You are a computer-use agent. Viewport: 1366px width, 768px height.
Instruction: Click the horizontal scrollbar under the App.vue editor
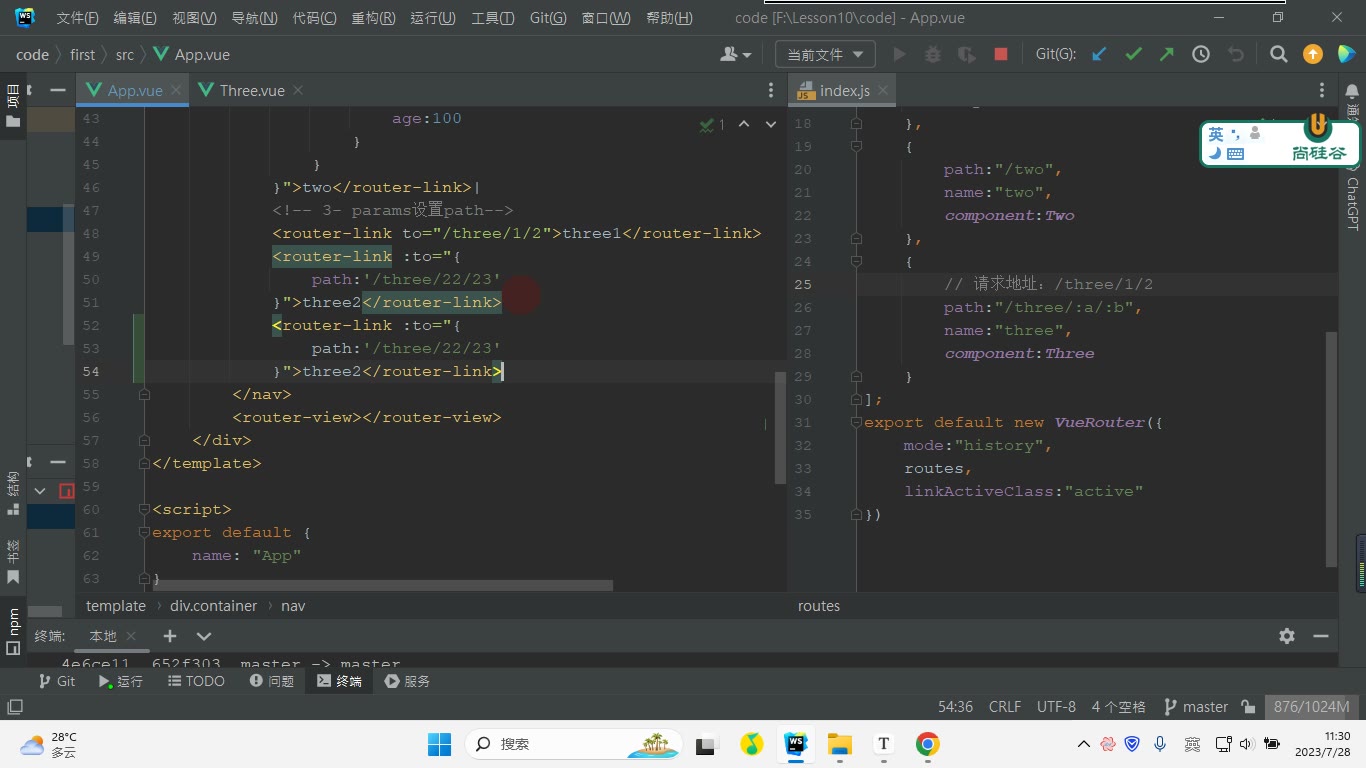[382, 585]
